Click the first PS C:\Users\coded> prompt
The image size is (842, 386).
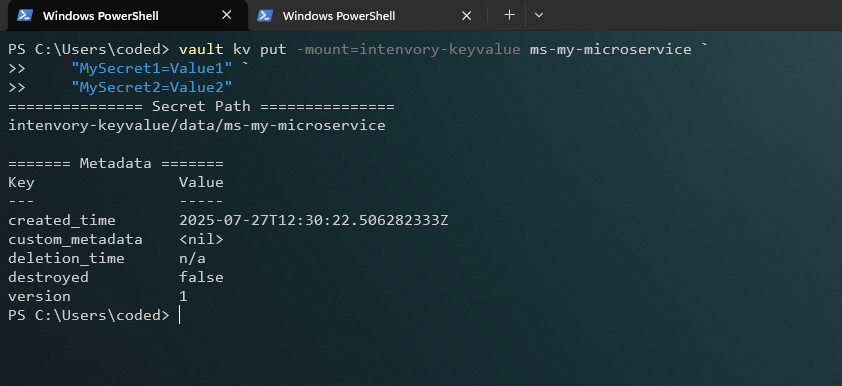click(89, 50)
